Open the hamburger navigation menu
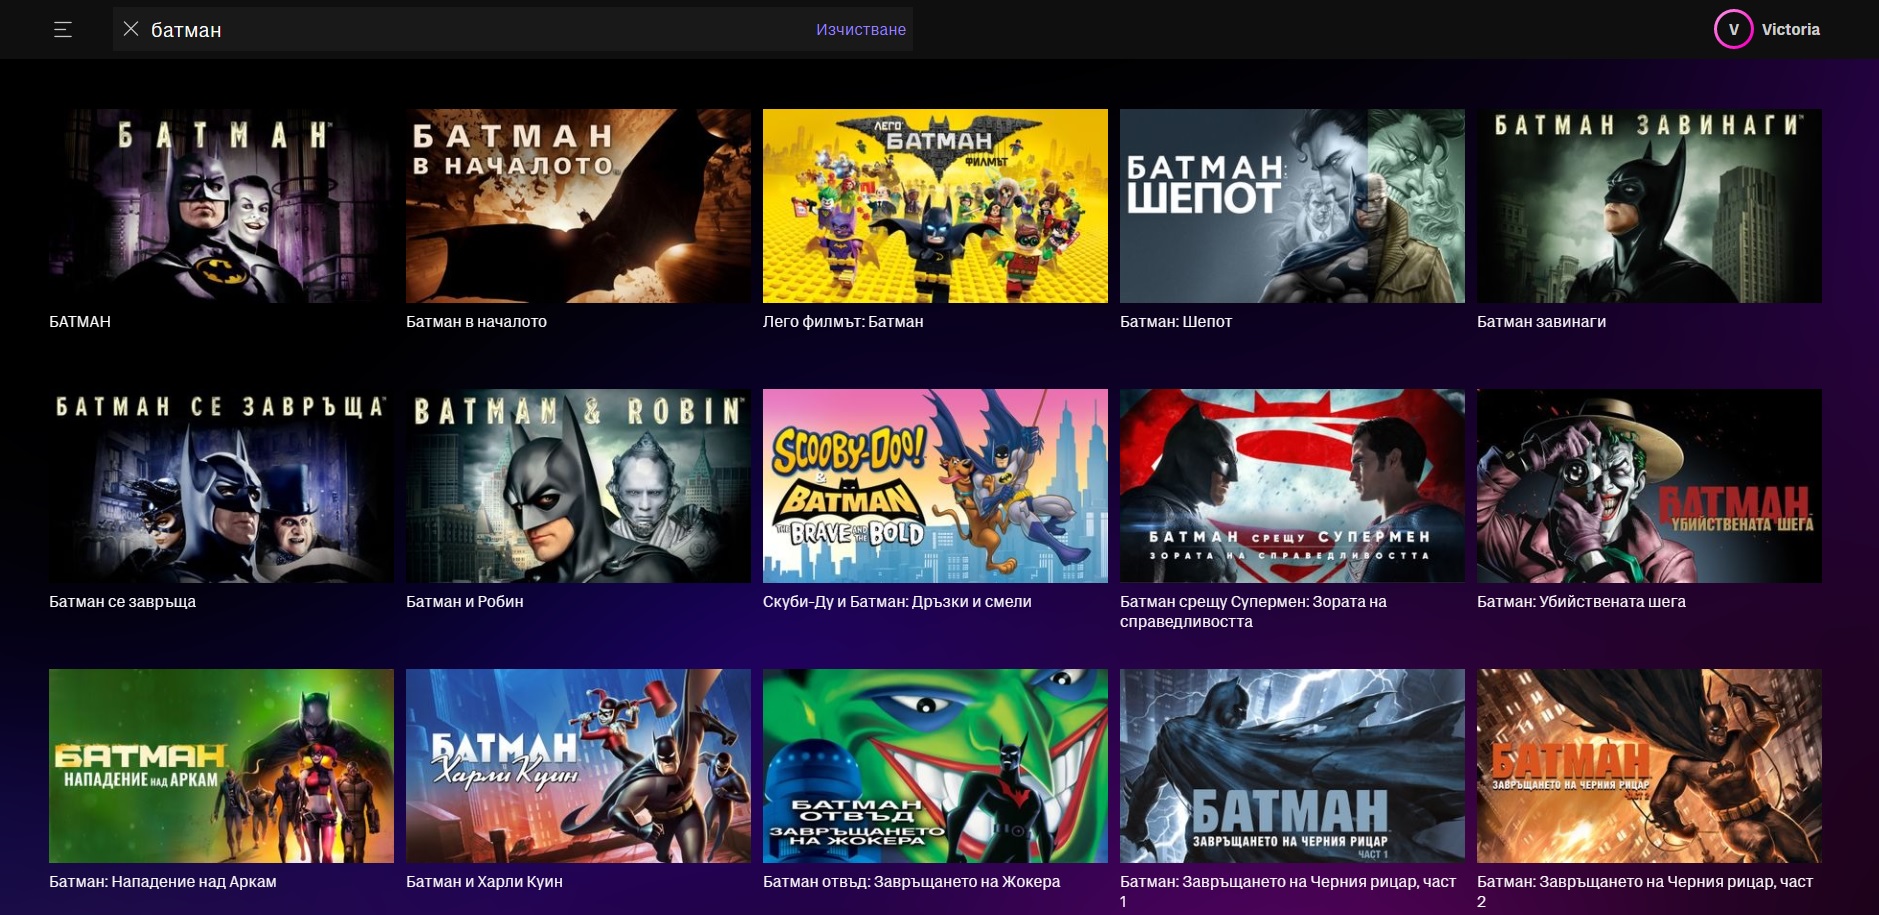The width and height of the screenshot is (1879, 915). click(63, 30)
